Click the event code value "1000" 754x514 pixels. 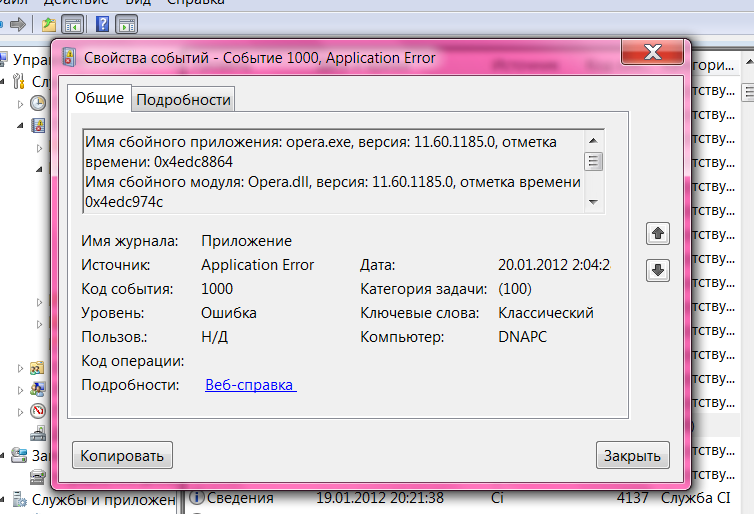tap(217, 289)
